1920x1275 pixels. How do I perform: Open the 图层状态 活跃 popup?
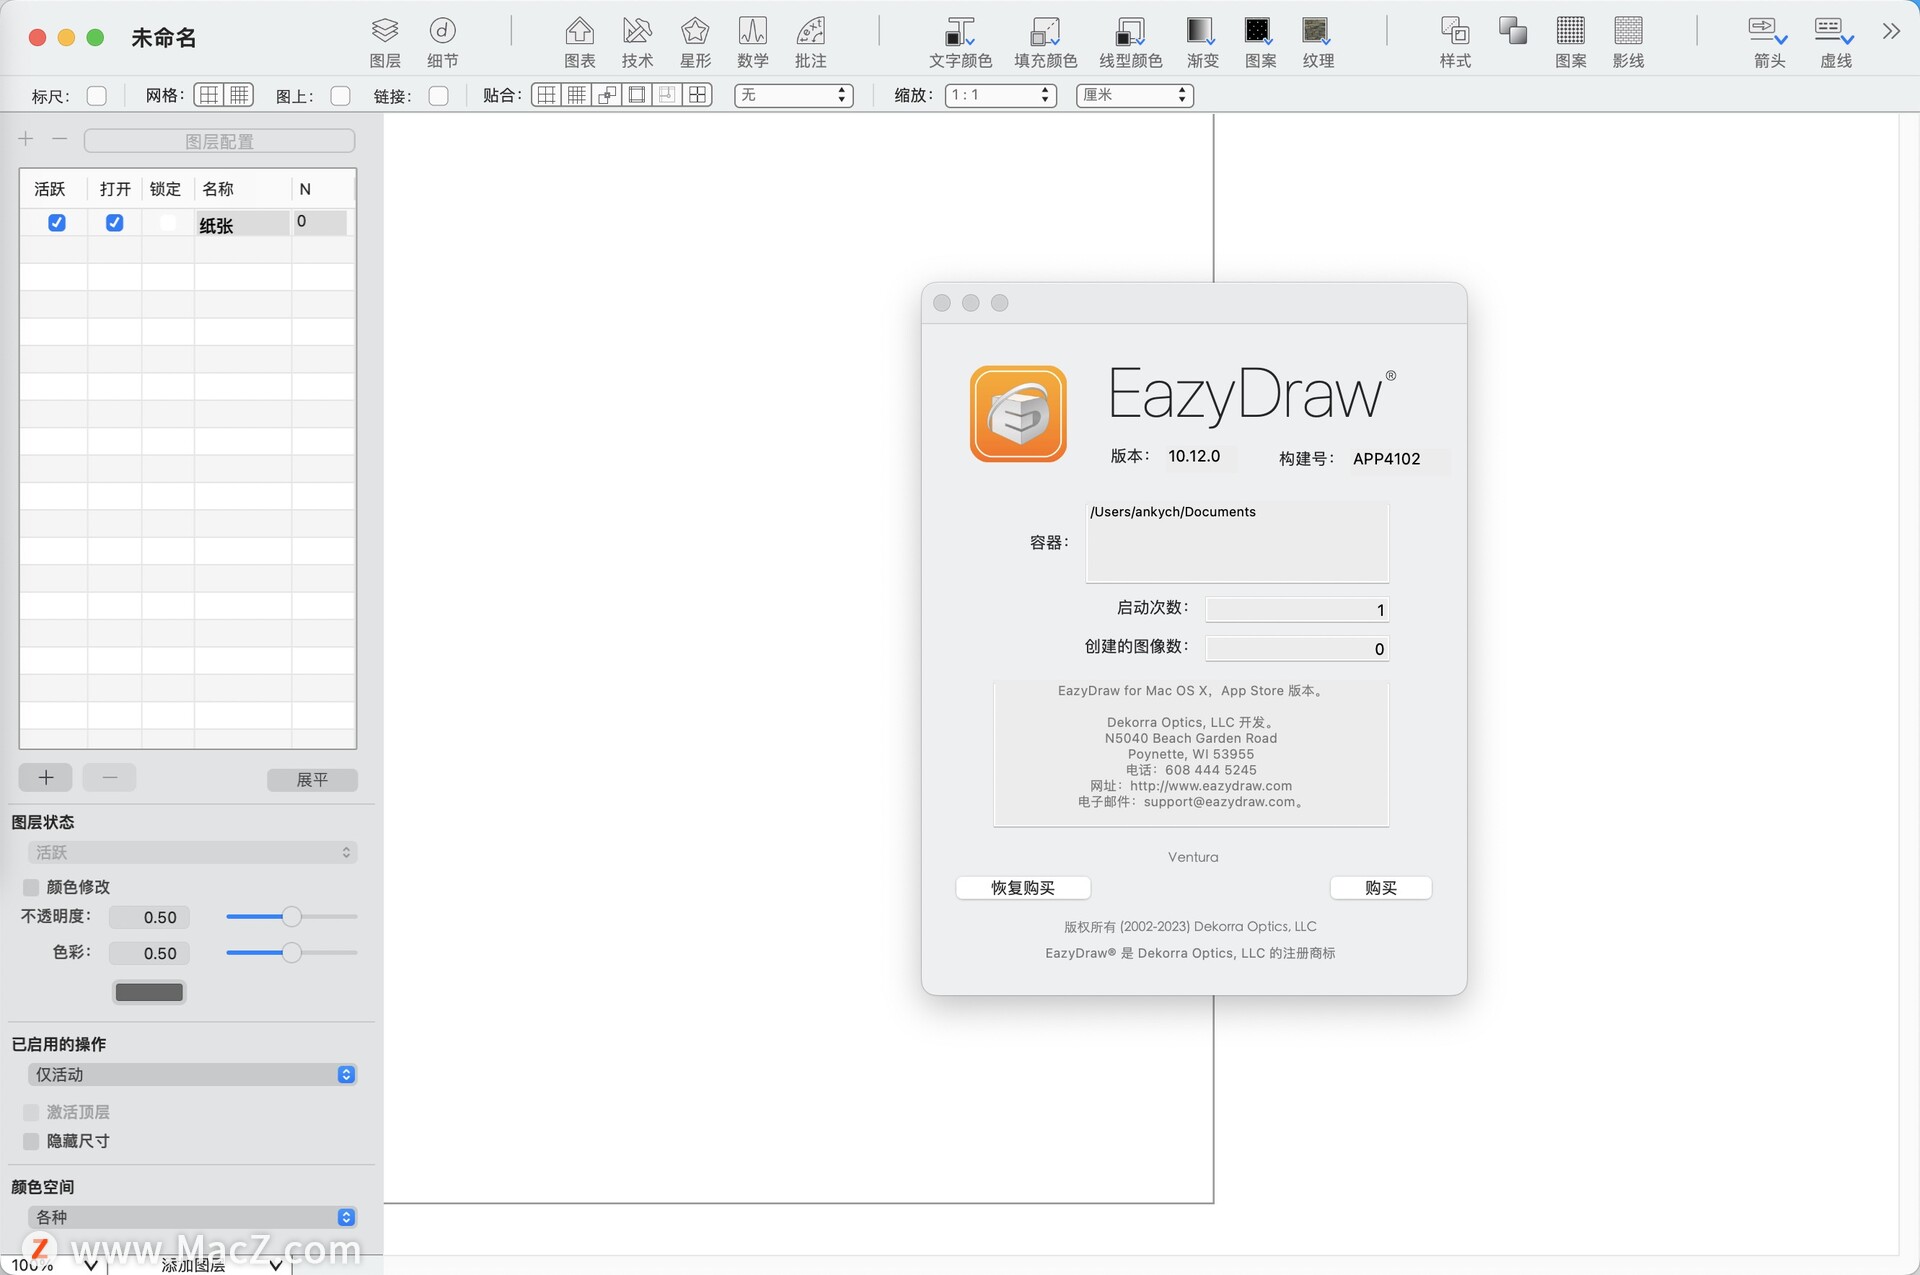click(192, 852)
